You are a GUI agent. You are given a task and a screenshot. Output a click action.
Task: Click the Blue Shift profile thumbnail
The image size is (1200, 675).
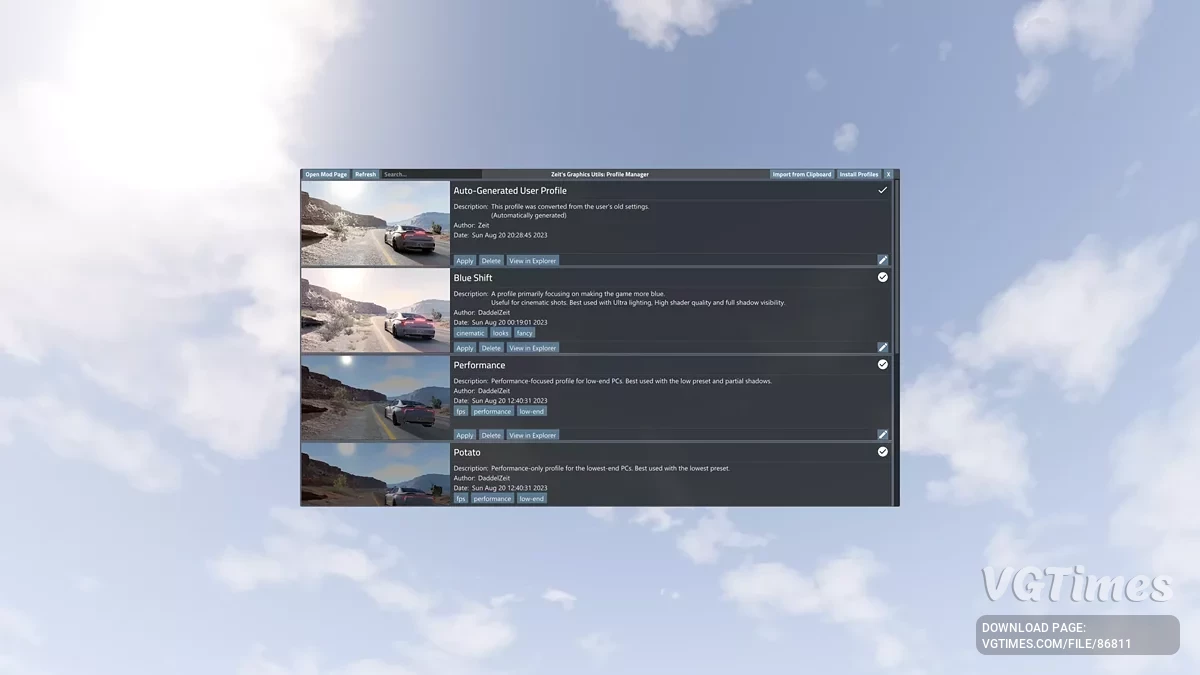375,310
